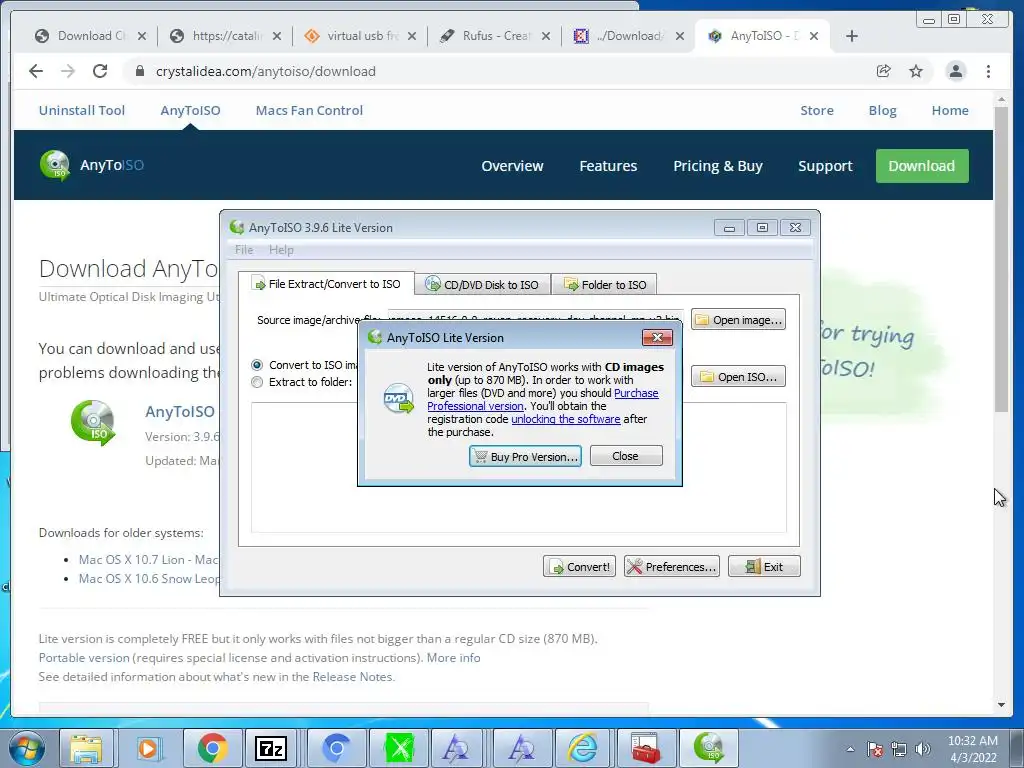
Task: Open Google Chrome from taskbar
Action: [x=212, y=748]
